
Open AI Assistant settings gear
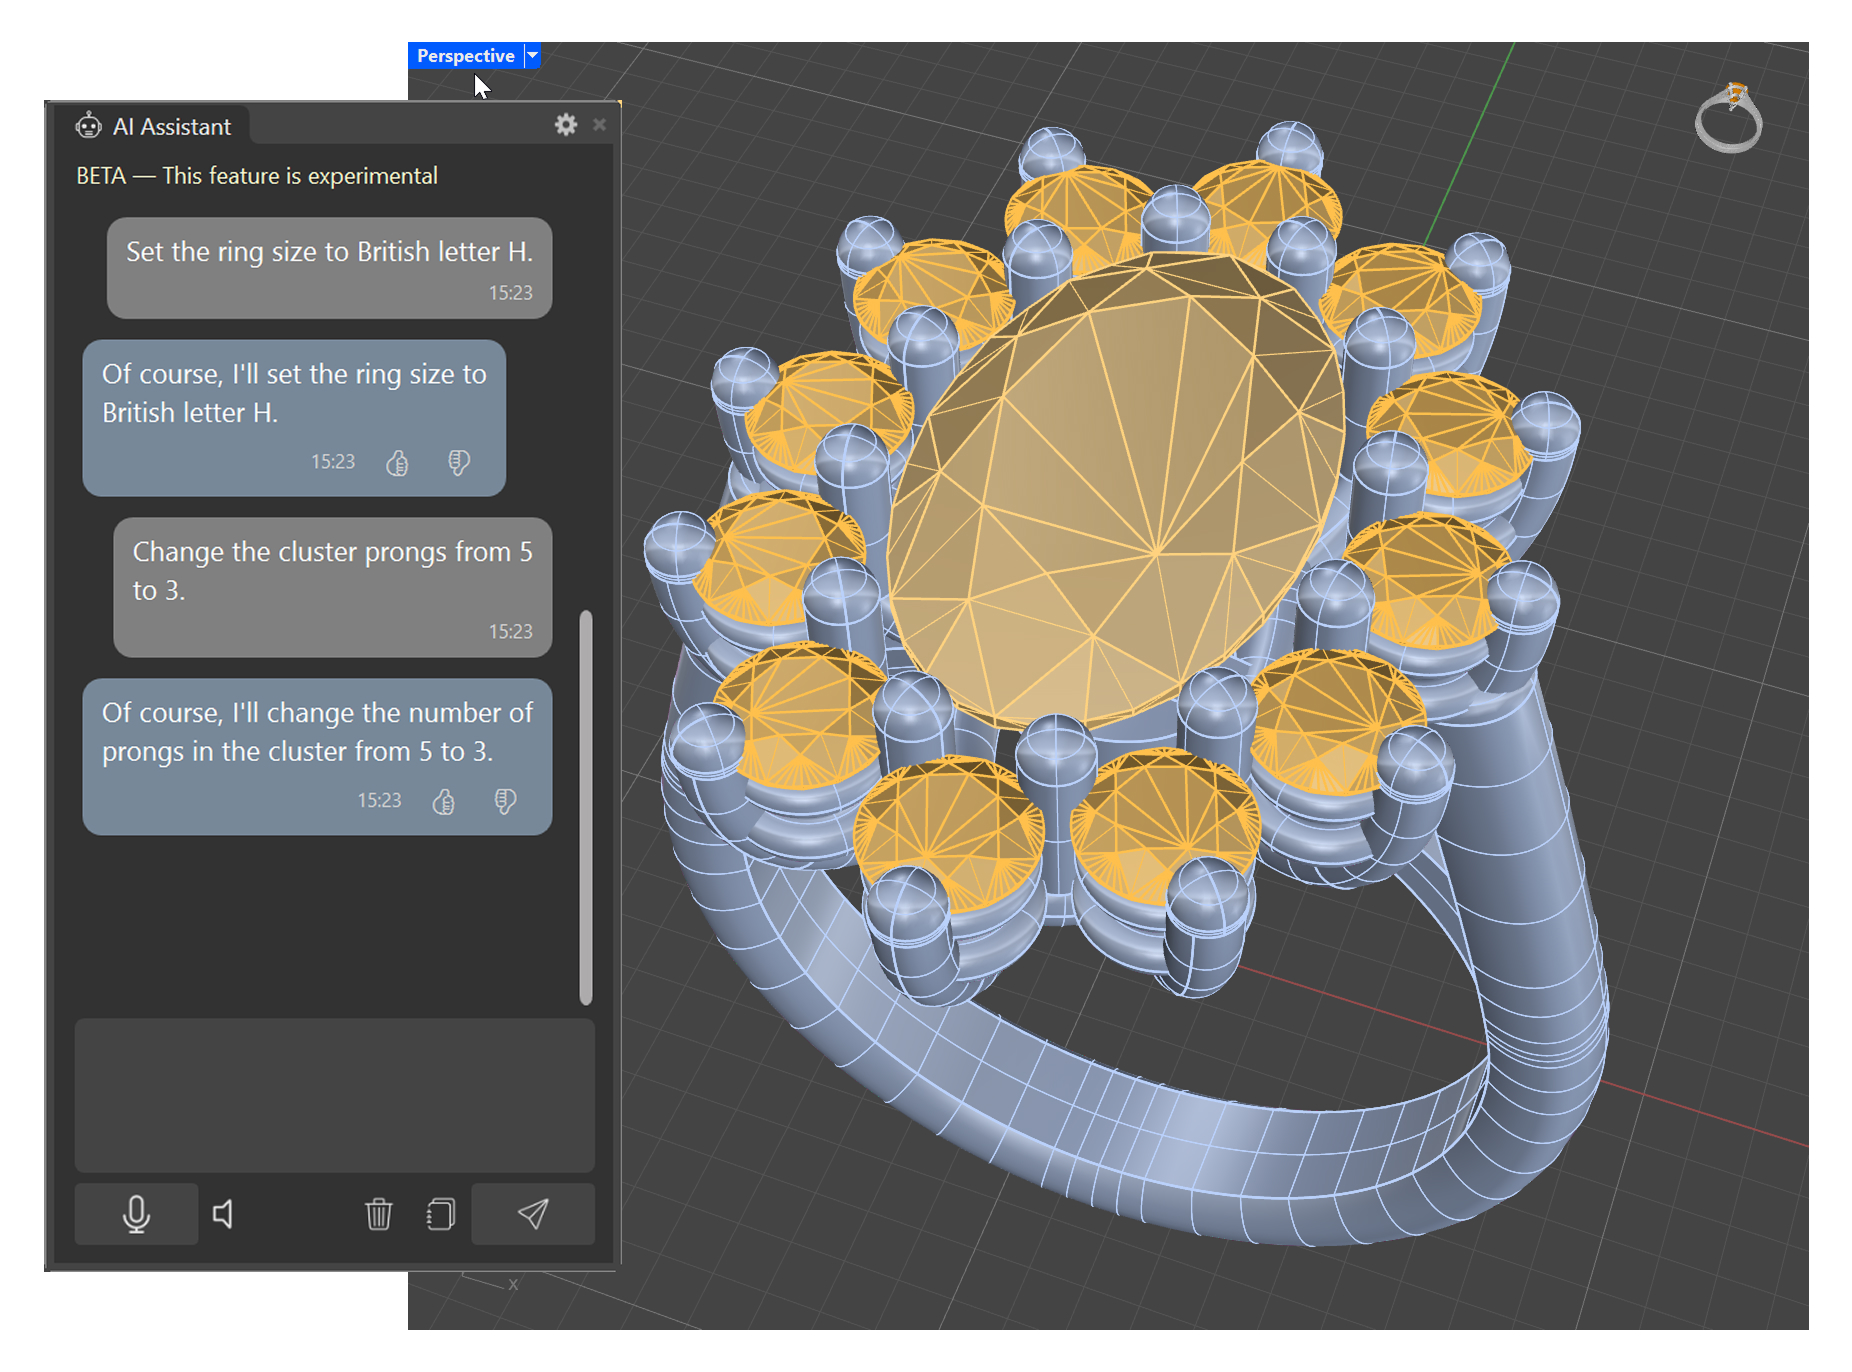(x=566, y=125)
